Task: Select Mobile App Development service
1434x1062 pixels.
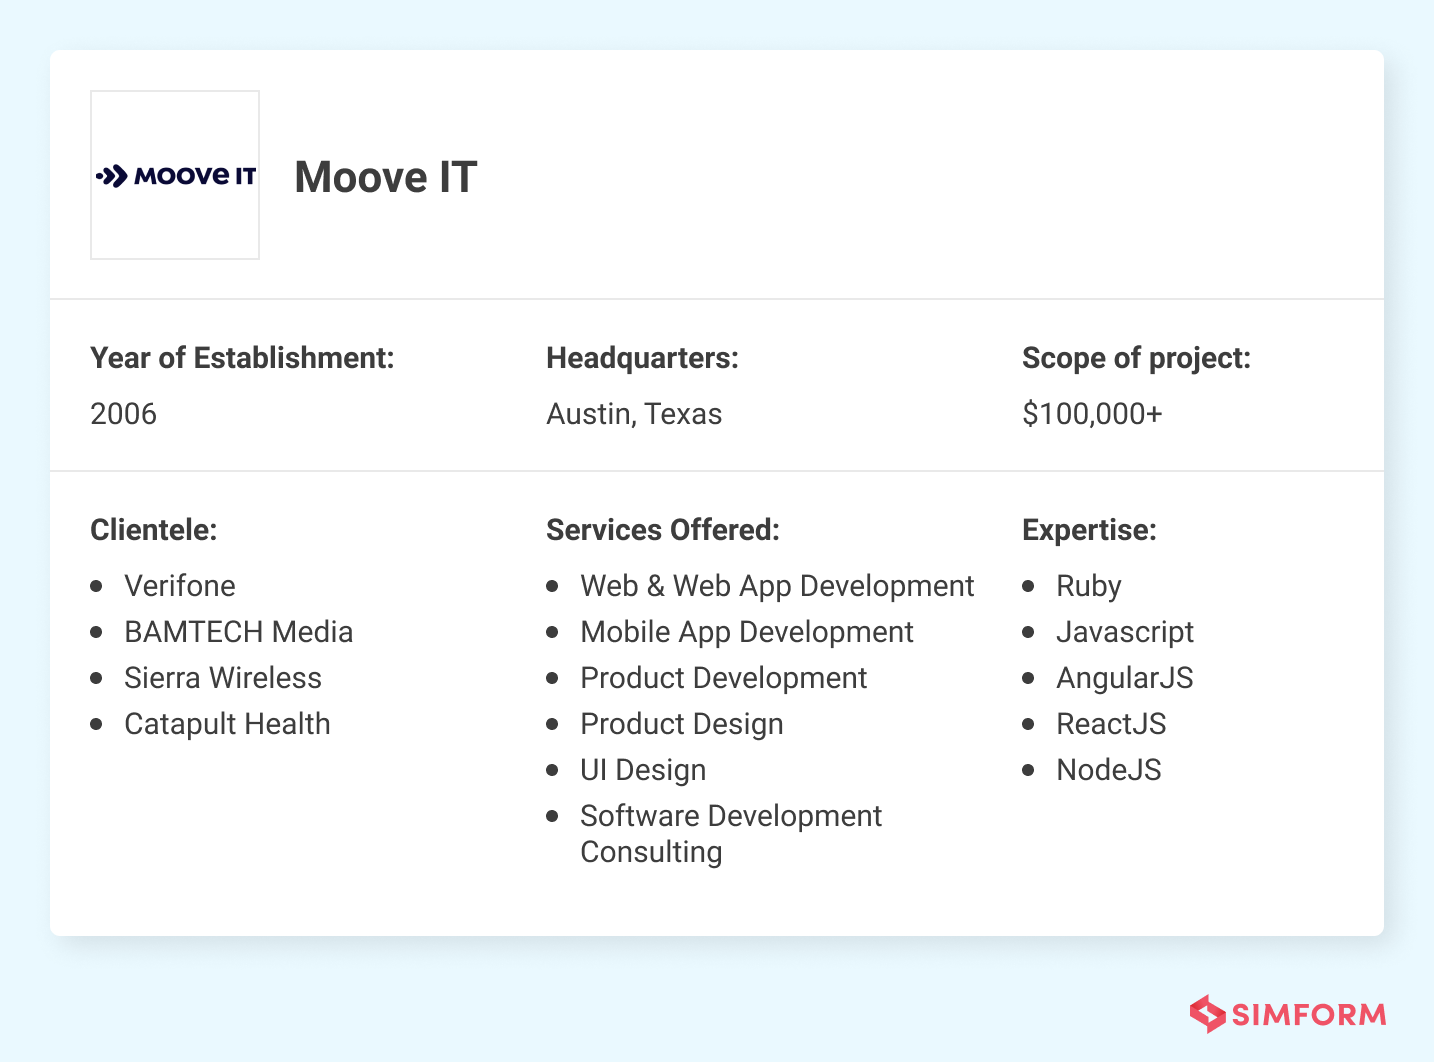Action: coord(747,632)
